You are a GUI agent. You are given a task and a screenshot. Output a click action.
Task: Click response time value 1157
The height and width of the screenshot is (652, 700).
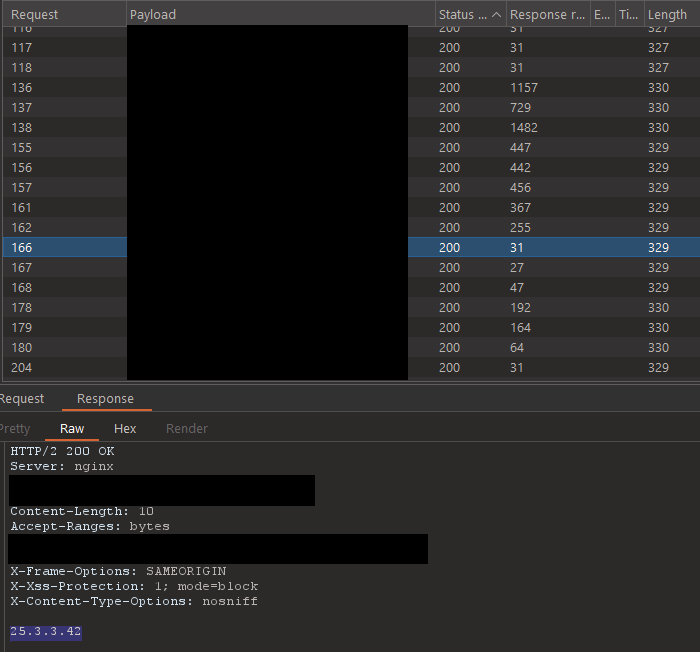(524, 88)
